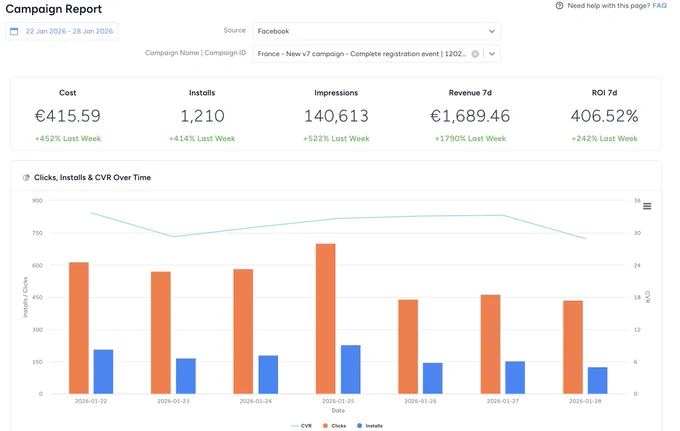The image size is (680, 431).
Task: Click the Revenue 7d value €1,689.46
Action: (x=470, y=116)
